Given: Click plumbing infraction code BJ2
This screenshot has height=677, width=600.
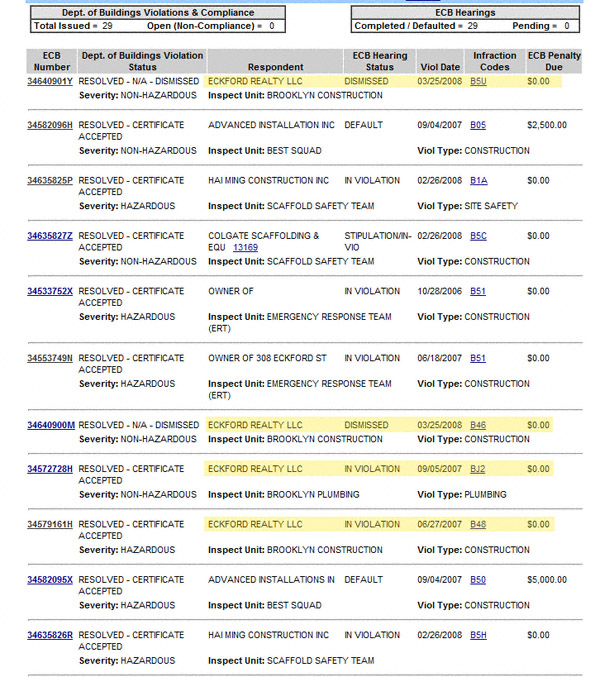Looking at the screenshot, I should pos(478,469).
